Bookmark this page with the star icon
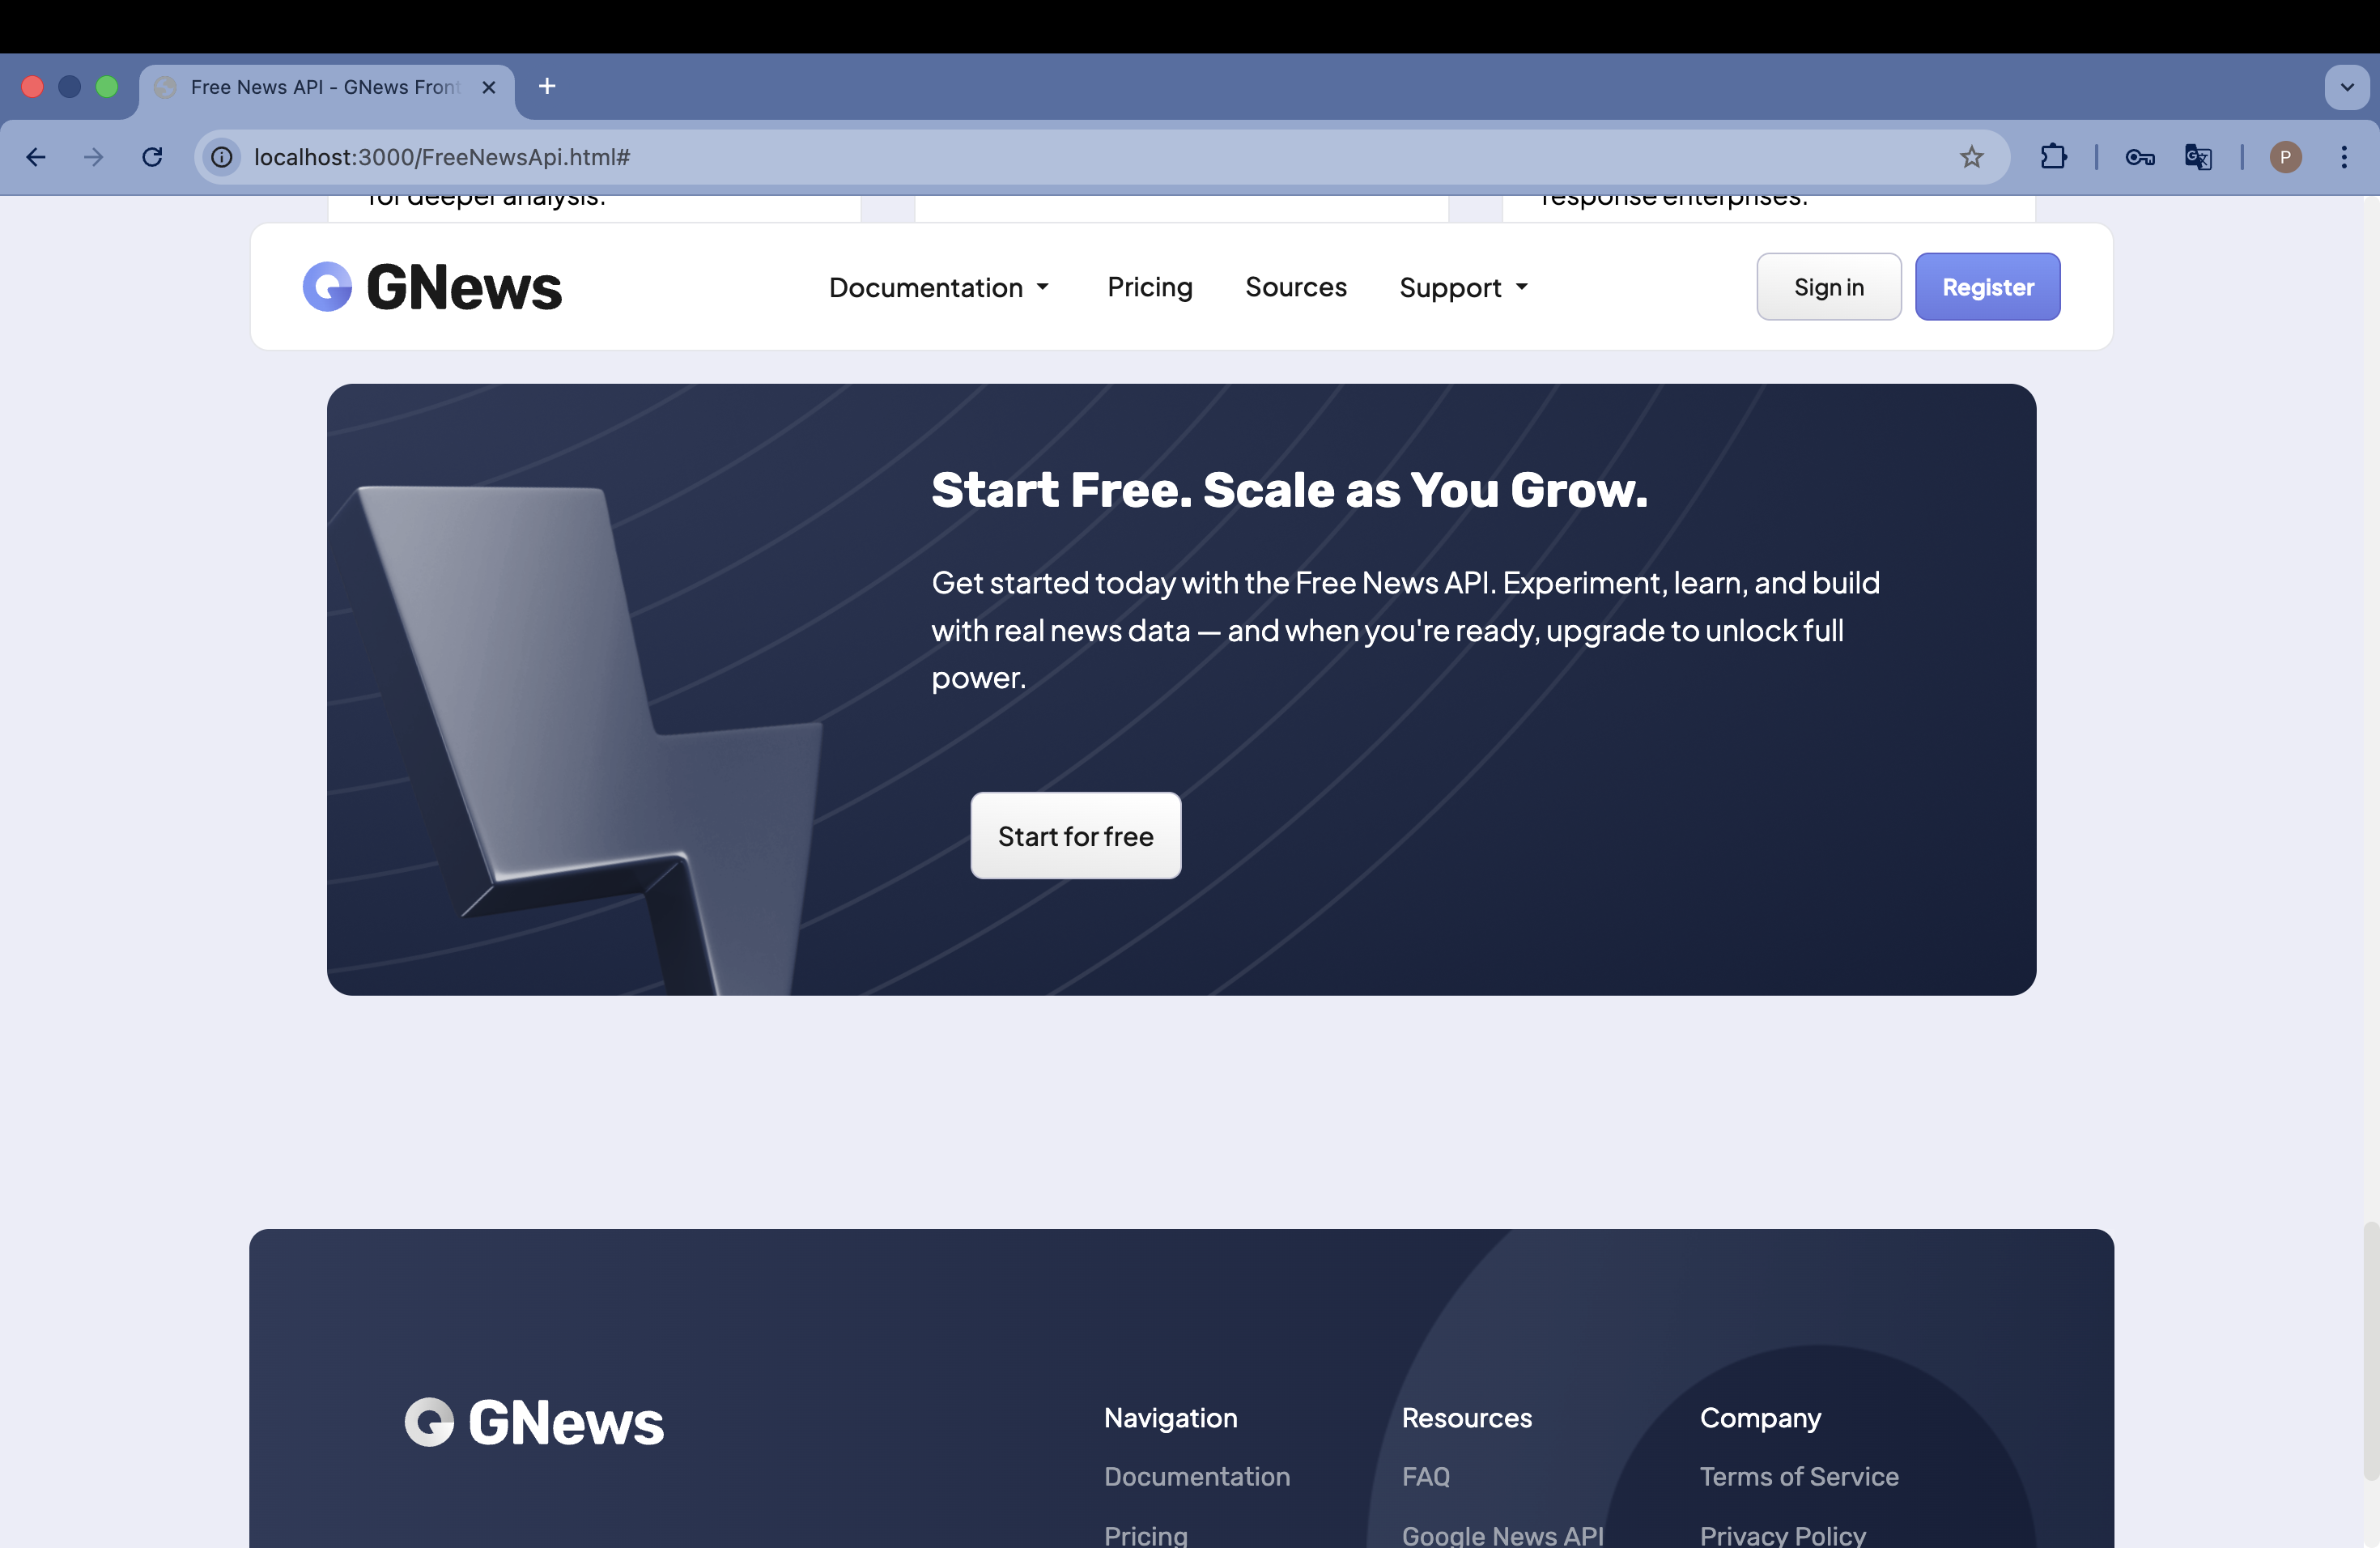 click(1972, 157)
